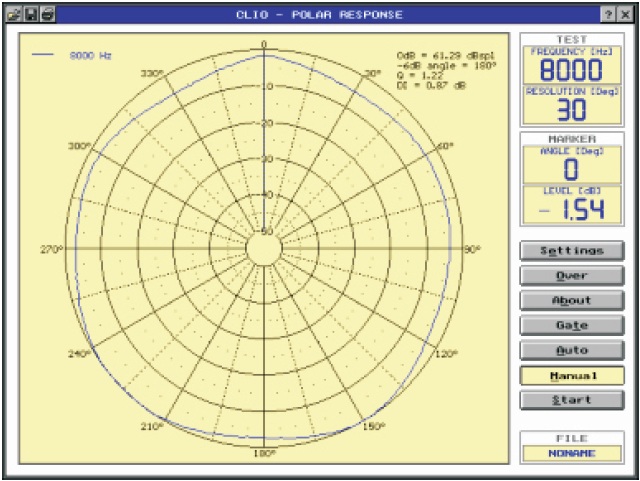Click the 300° angle label
This screenshot has height=481, width=640.
tap(79, 146)
